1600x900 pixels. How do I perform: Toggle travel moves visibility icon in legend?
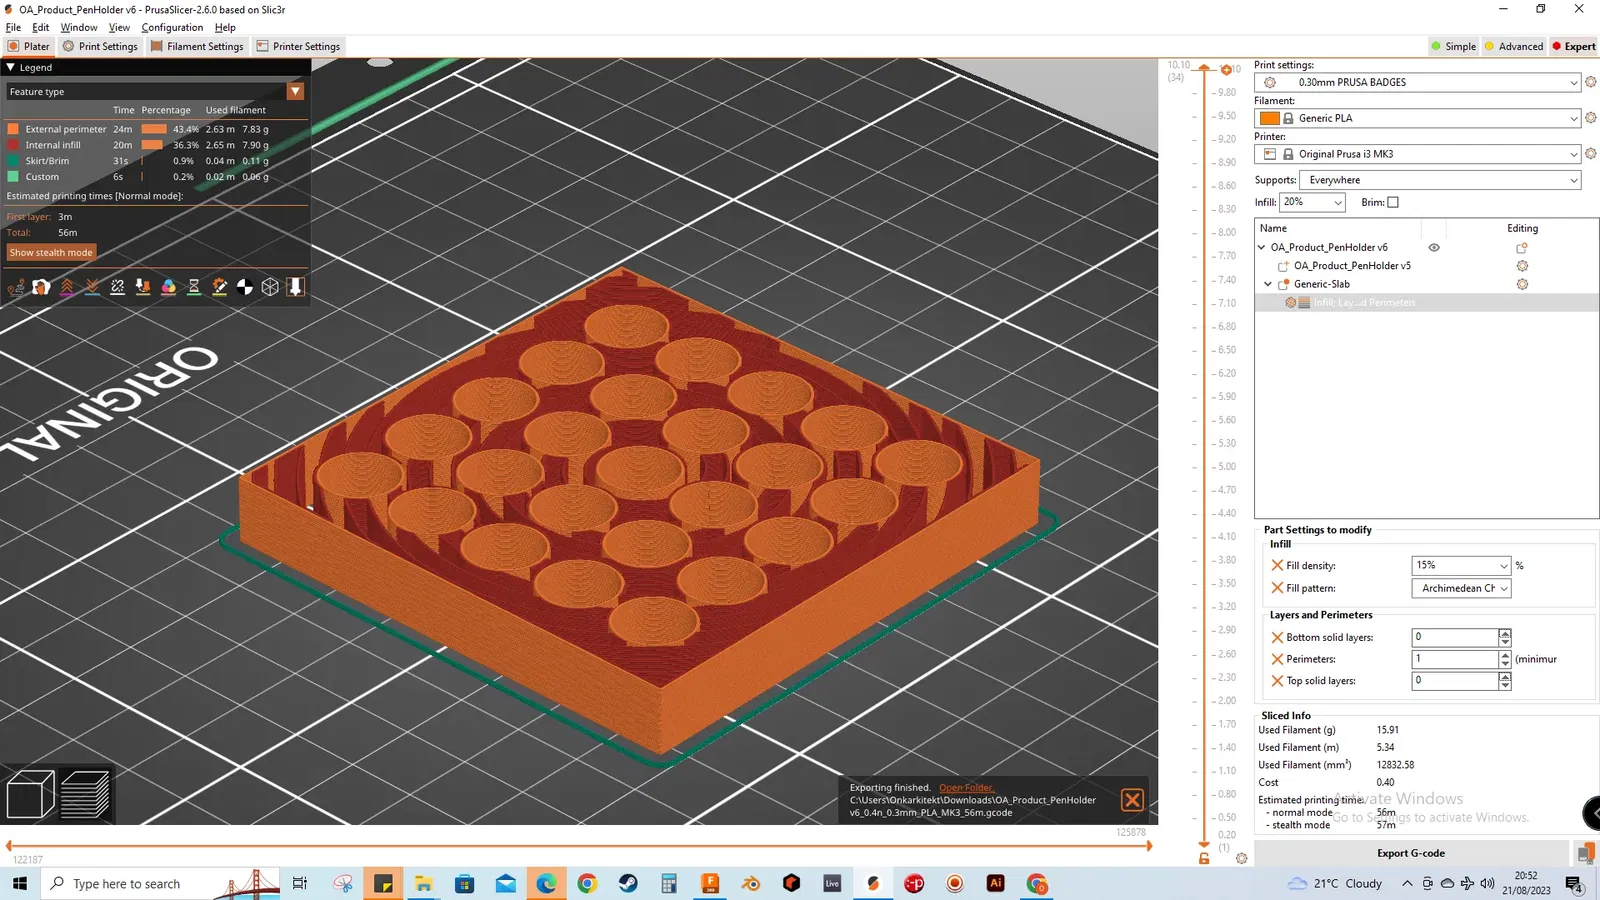tap(16, 287)
